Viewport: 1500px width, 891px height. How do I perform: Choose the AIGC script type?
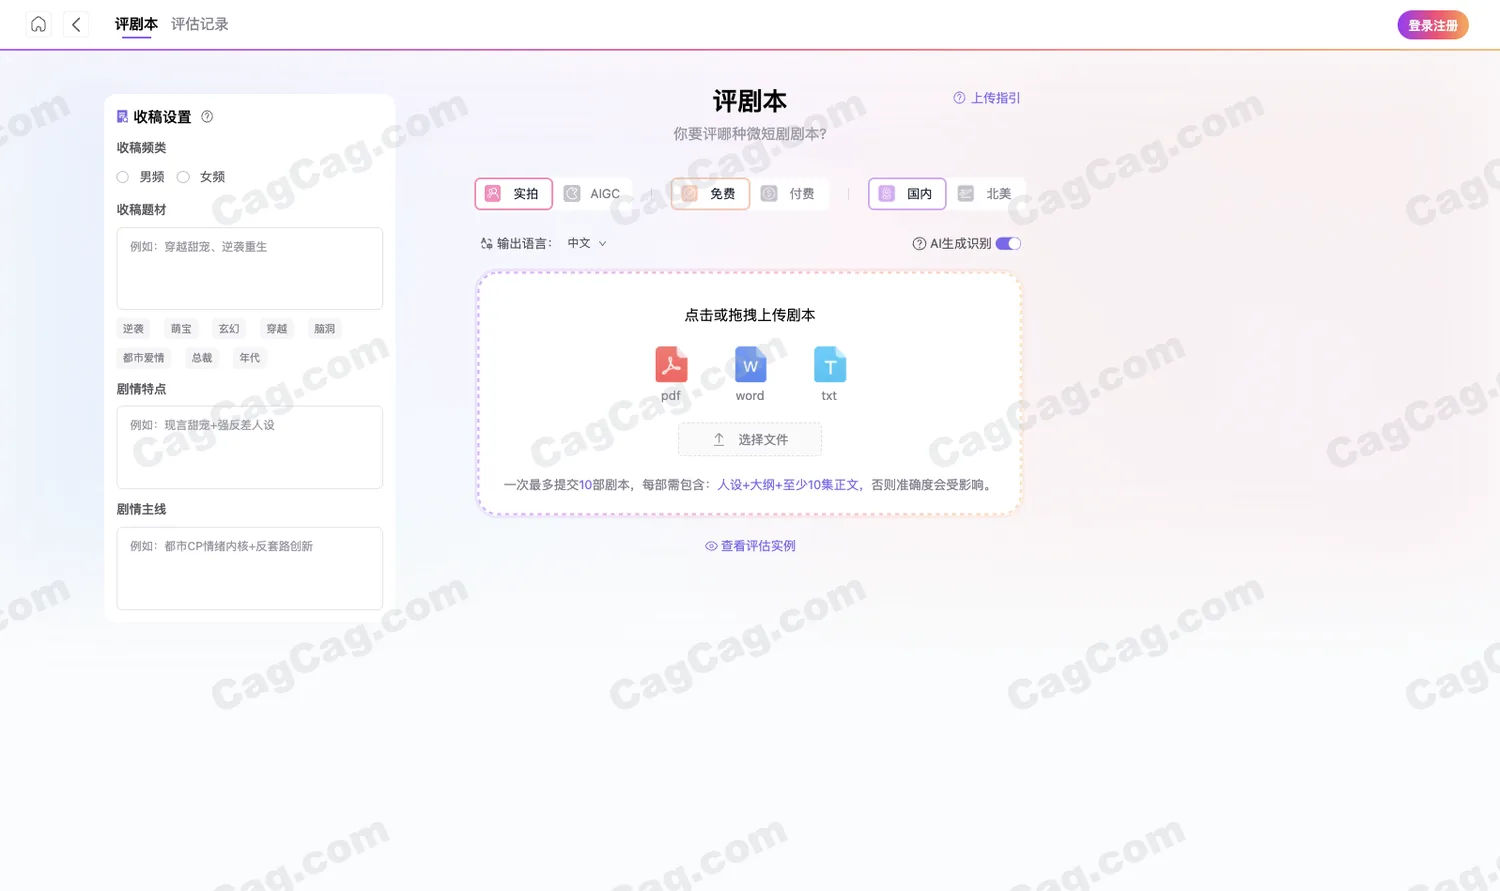[592, 194]
